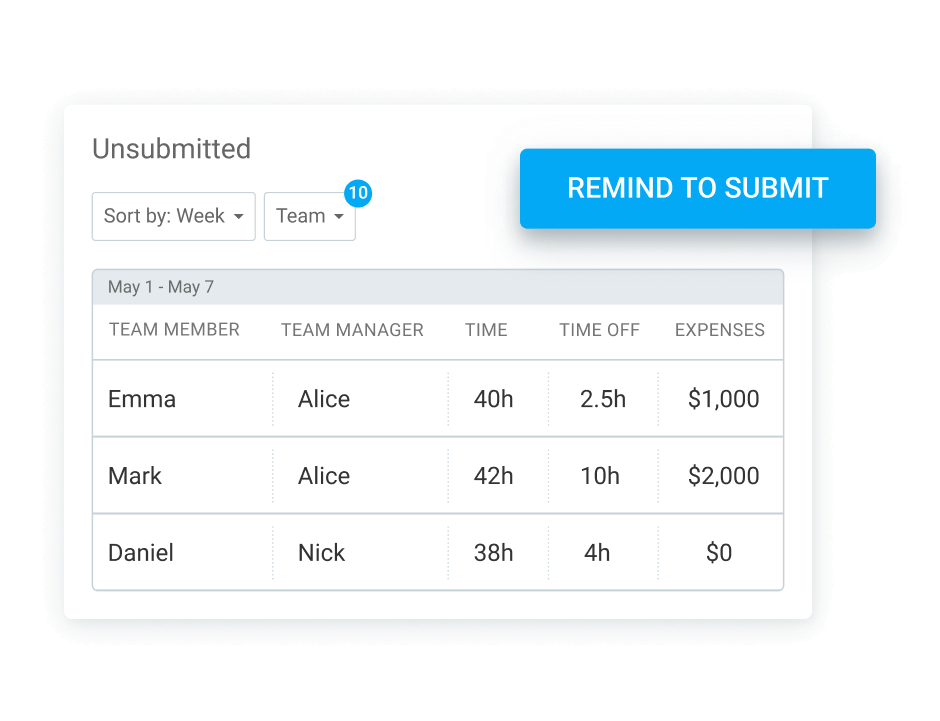Image resolution: width=940 pixels, height=721 pixels.
Task: Select Mark in the team member list
Action: point(135,476)
